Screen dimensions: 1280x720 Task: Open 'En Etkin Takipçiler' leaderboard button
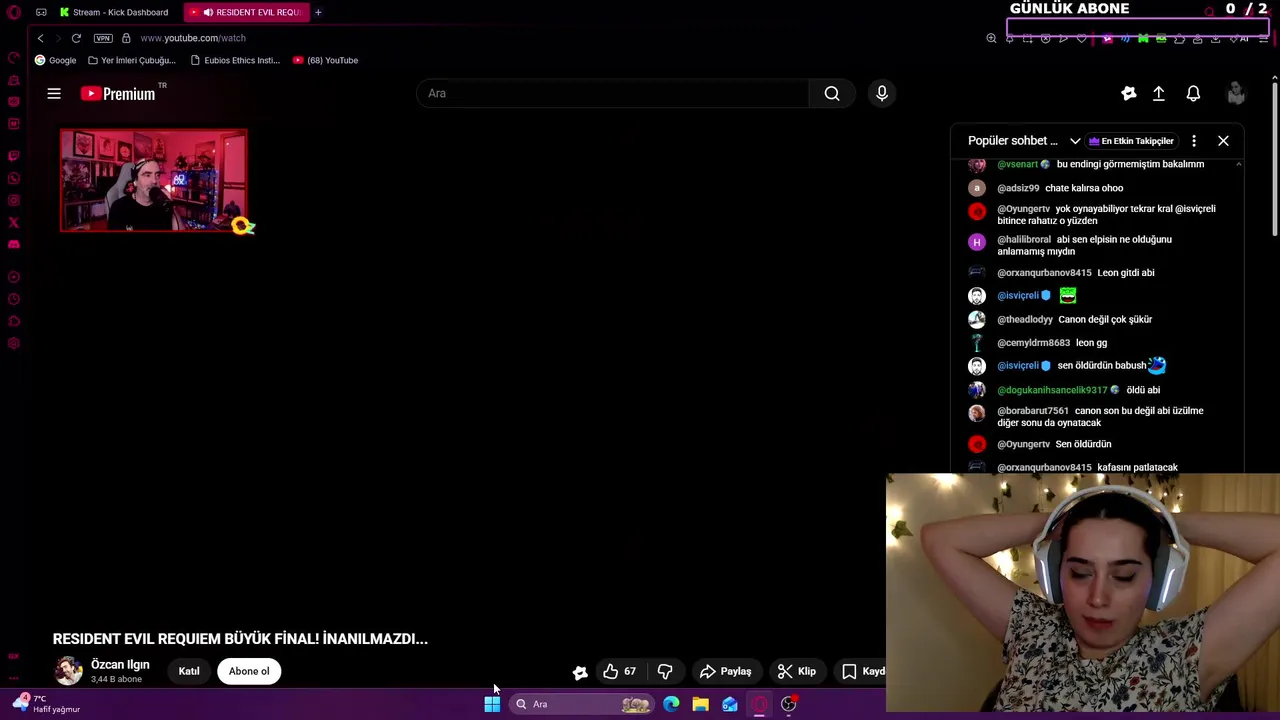(1131, 141)
